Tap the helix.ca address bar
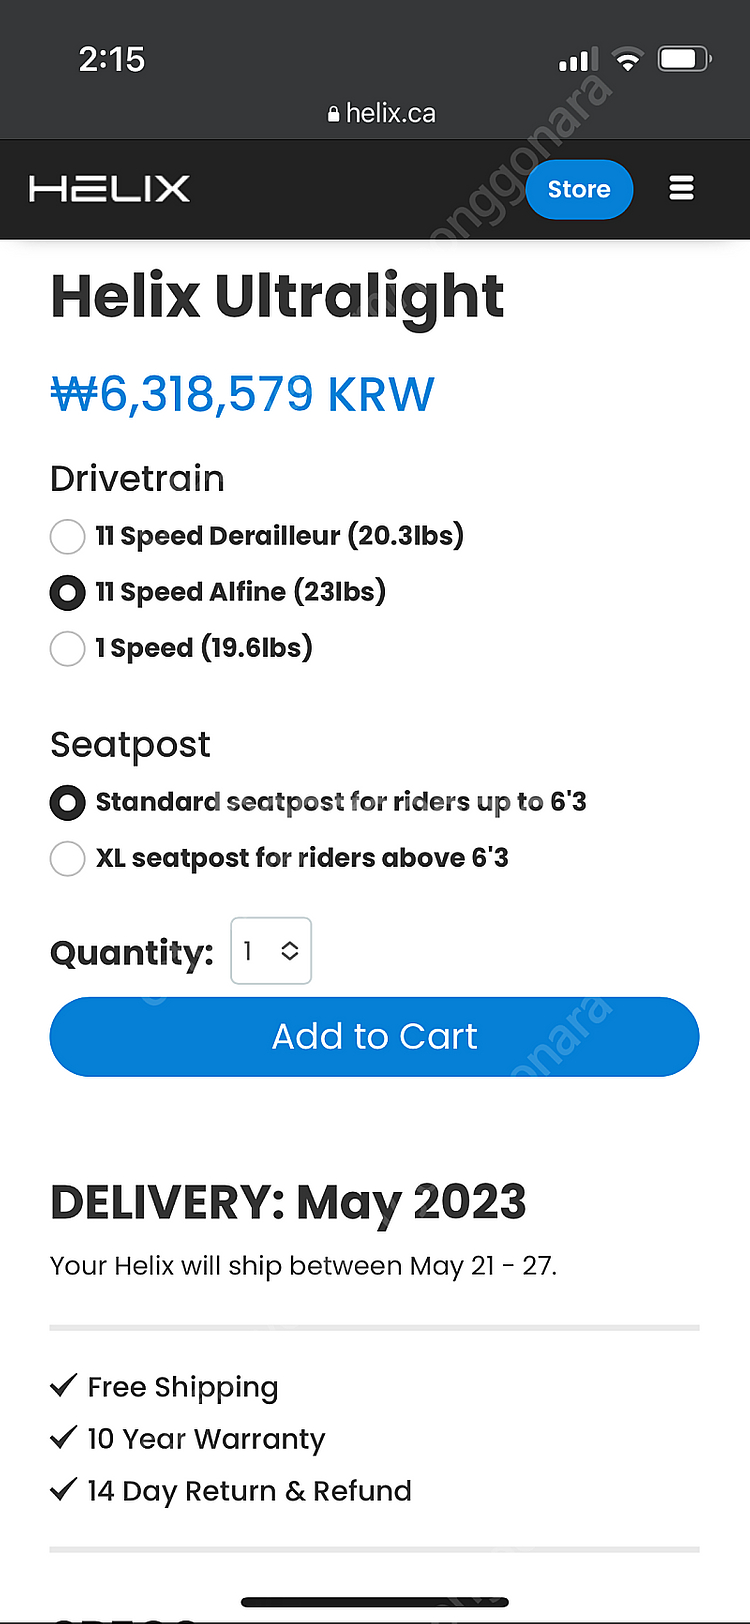This screenshot has height=1624, width=750. point(382,114)
